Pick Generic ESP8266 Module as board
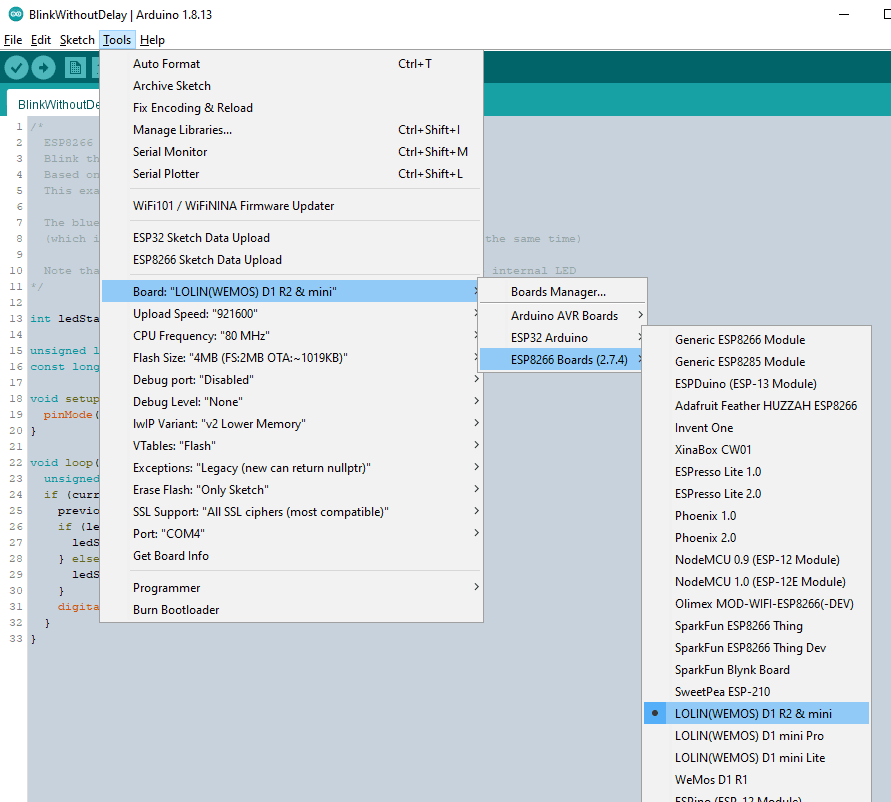This screenshot has height=802, width=891. click(x=739, y=339)
